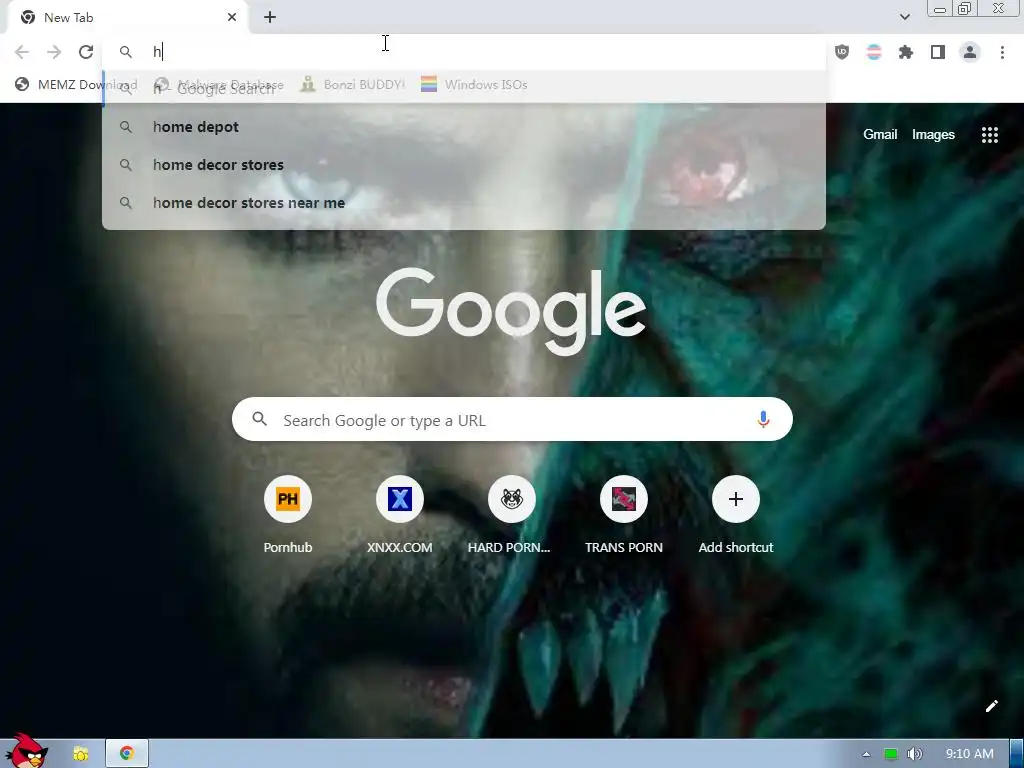Start voice search with the microphone icon

click(763, 419)
